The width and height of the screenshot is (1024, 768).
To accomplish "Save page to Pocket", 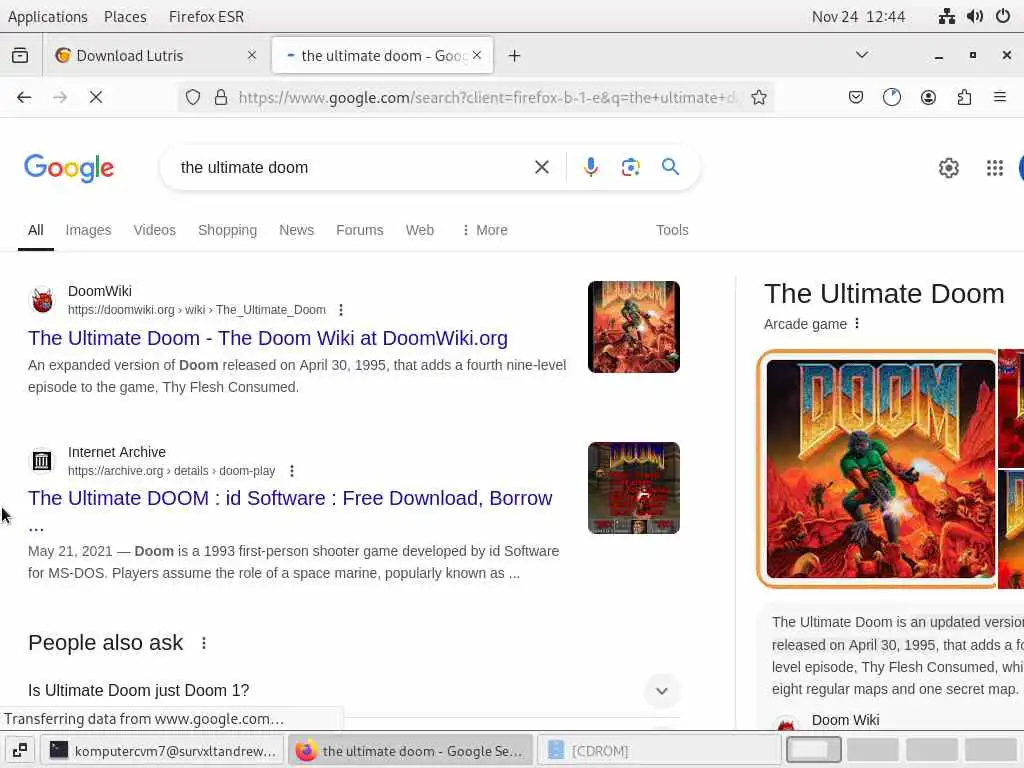I will pos(856,97).
